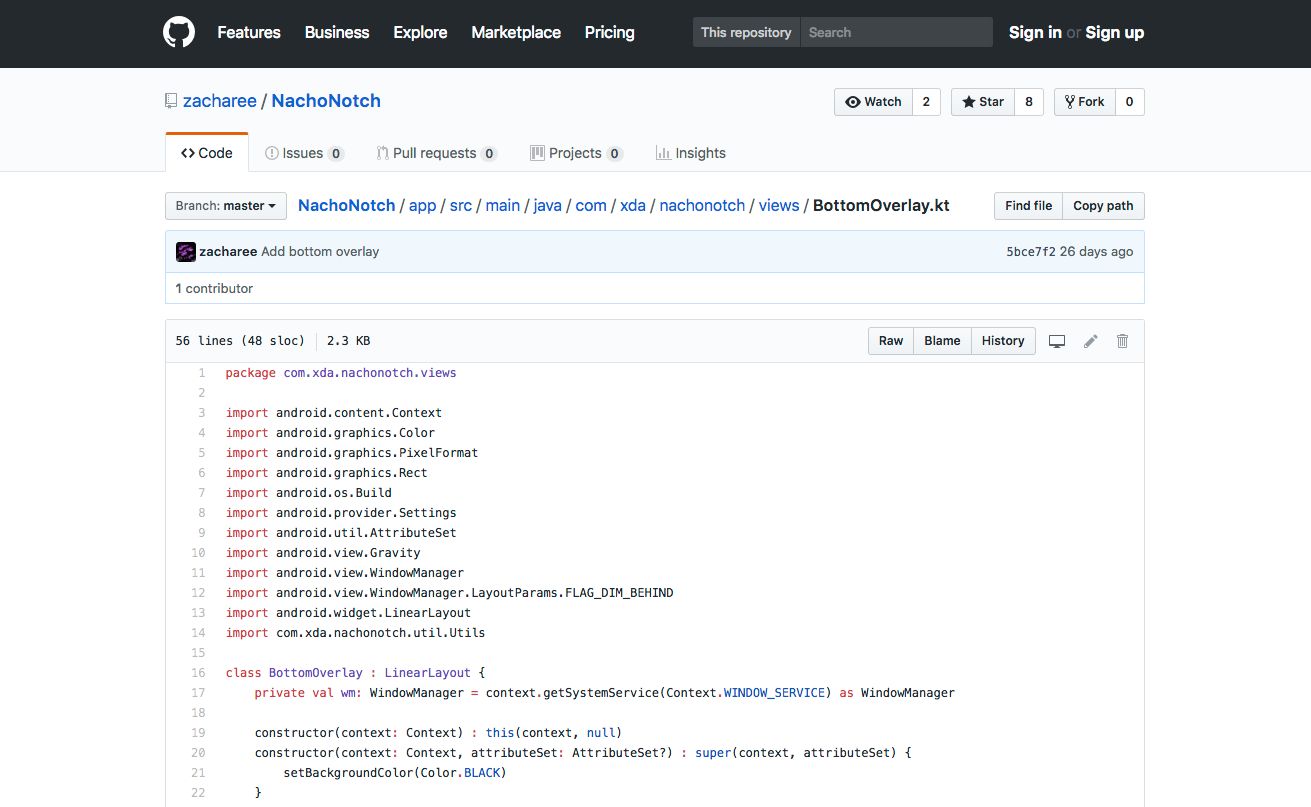Star the NachoNotch repository
Screen dimensions: 1311x807
[982, 102]
